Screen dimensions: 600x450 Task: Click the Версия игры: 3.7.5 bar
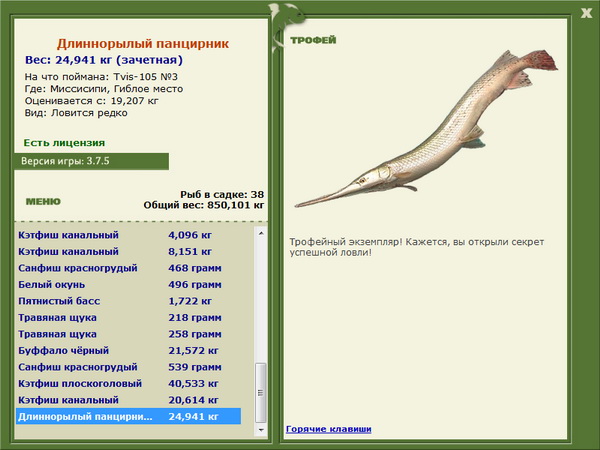91,161
